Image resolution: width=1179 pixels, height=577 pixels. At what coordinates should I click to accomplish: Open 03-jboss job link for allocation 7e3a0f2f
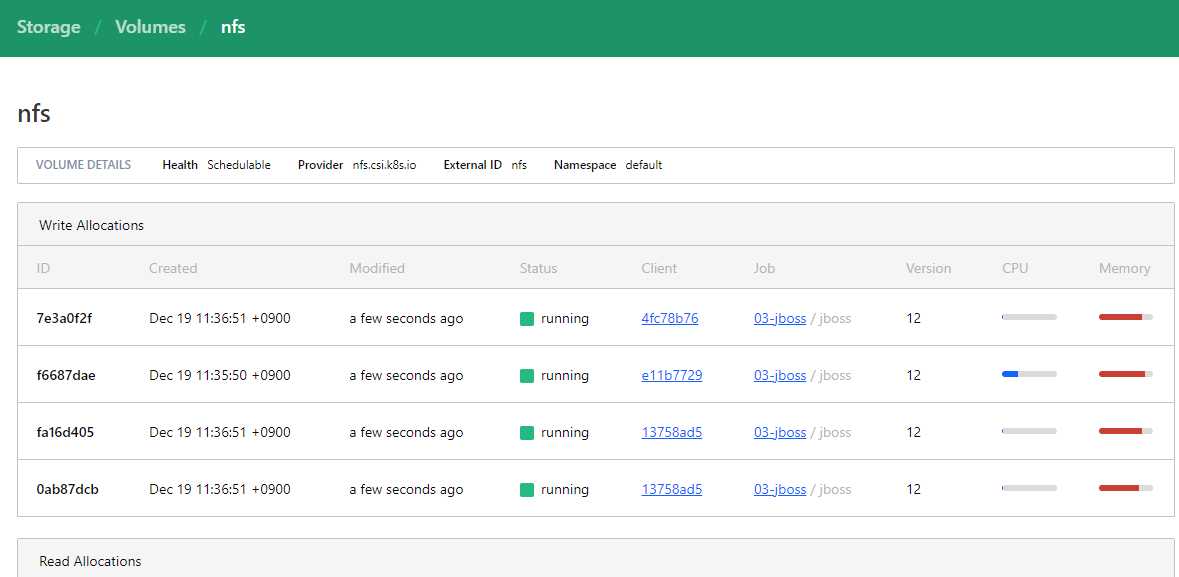coord(780,319)
